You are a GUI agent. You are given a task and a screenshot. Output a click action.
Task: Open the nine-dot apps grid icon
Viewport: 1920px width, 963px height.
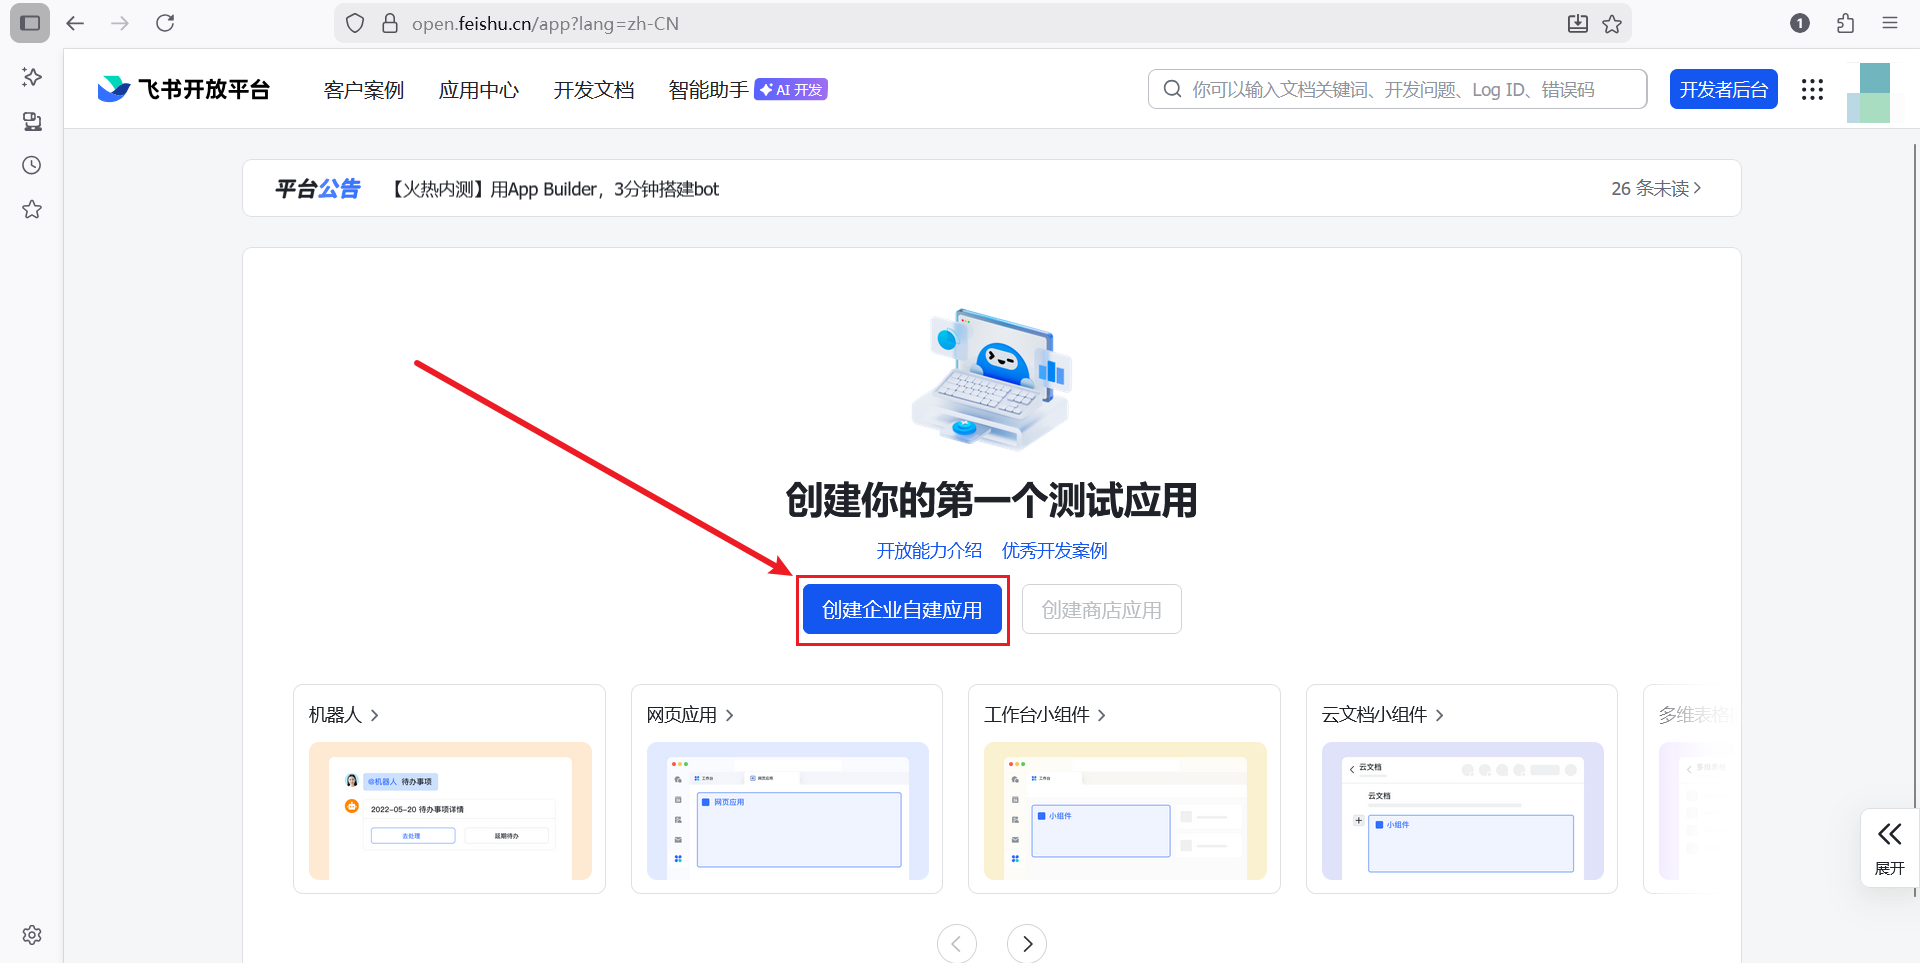tap(1812, 90)
